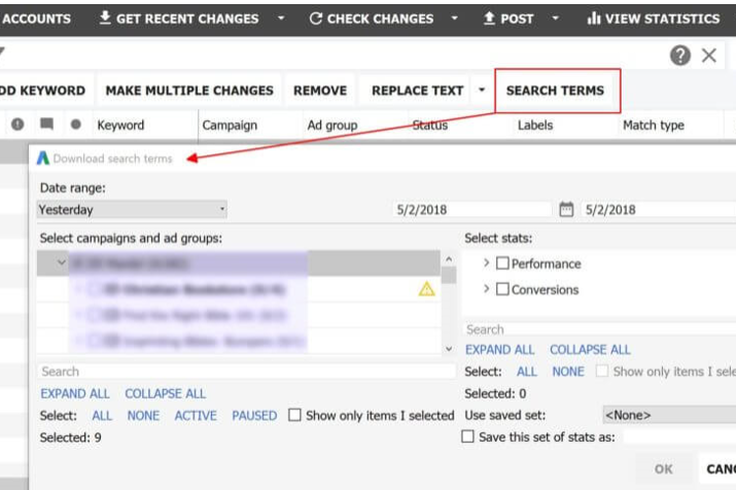Open the Use saved set dropdown
Image resolution: width=736 pixels, height=490 pixels.
tap(669, 415)
